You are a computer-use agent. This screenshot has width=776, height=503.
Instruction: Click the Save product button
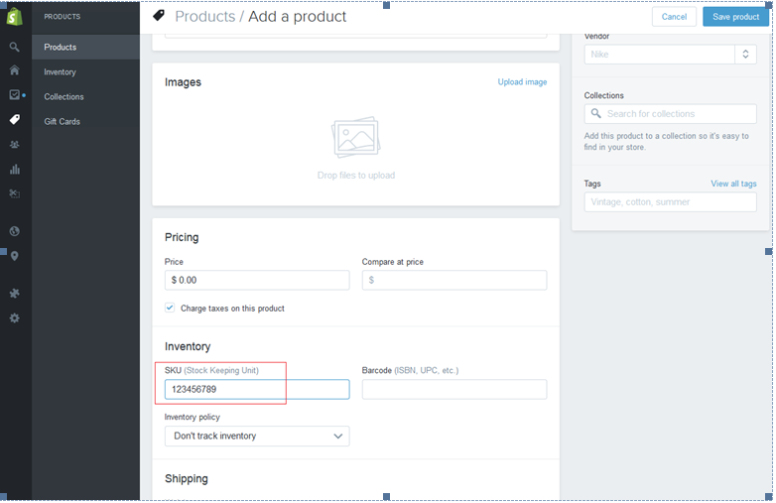tap(735, 17)
